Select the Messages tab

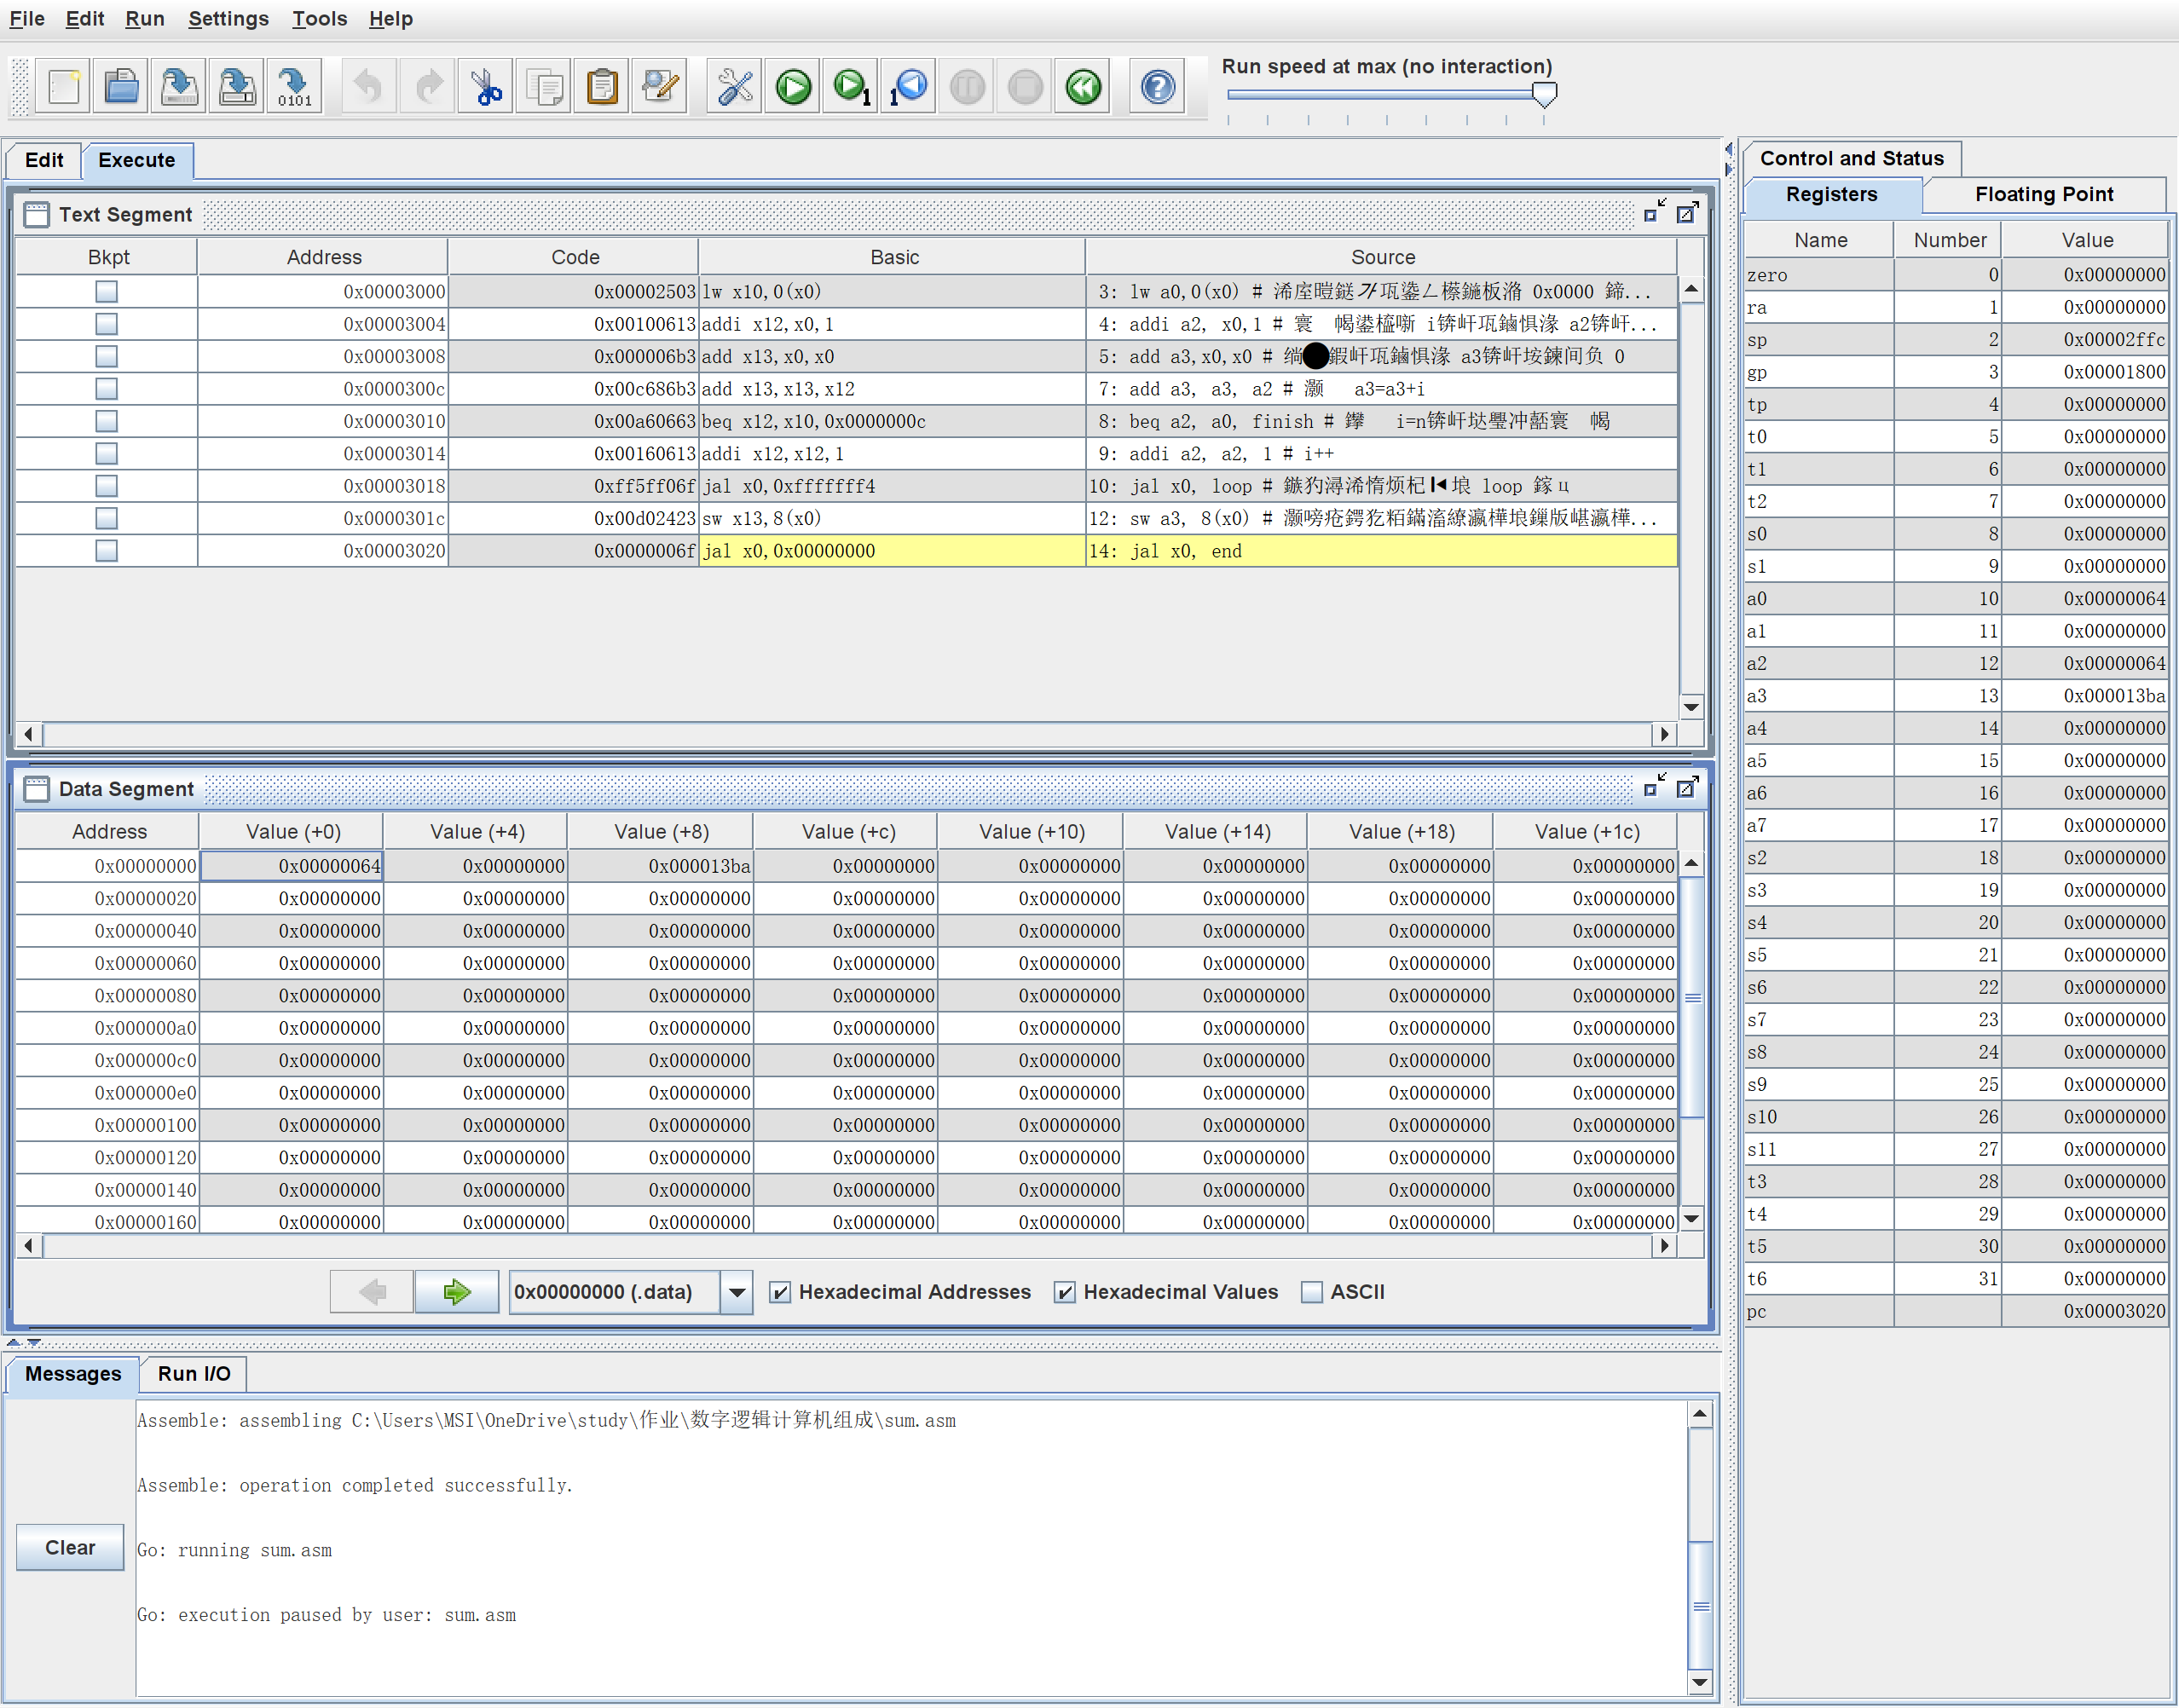click(x=73, y=1373)
